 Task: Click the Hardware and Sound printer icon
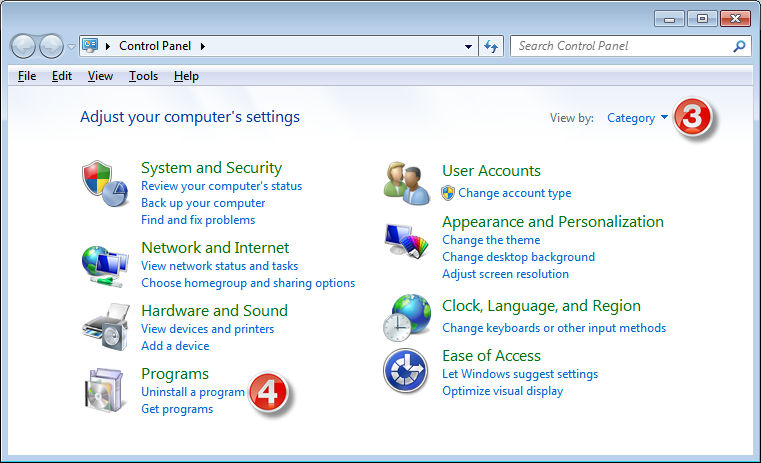[x=106, y=327]
